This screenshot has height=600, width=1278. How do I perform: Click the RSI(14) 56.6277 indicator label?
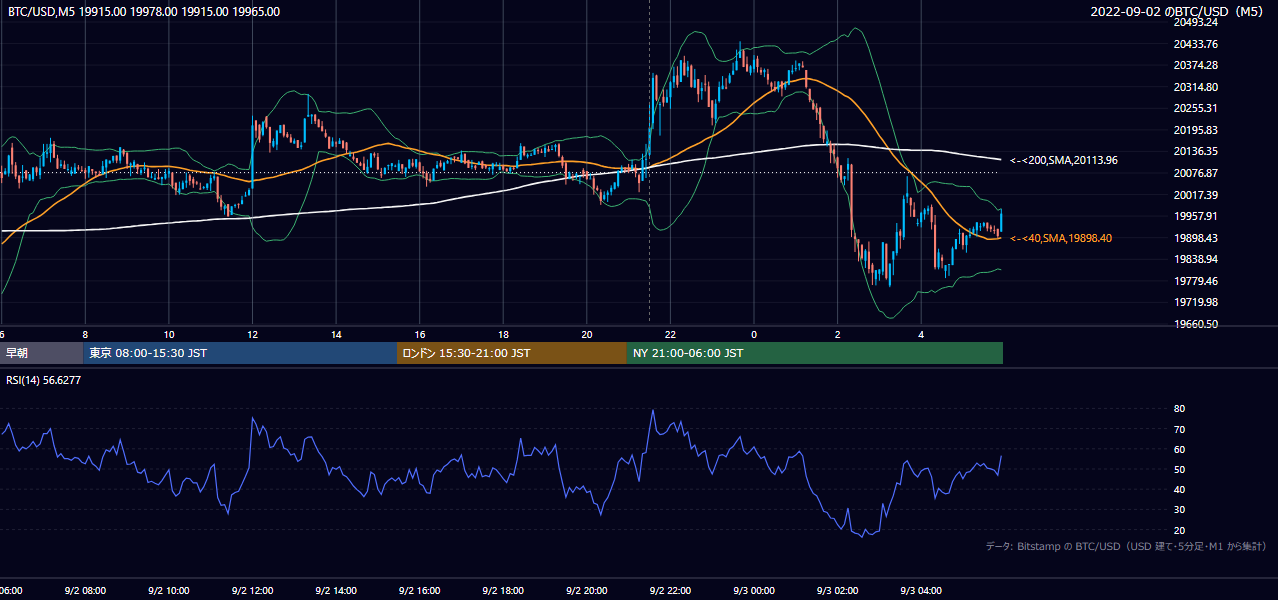click(x=44, y=380)
